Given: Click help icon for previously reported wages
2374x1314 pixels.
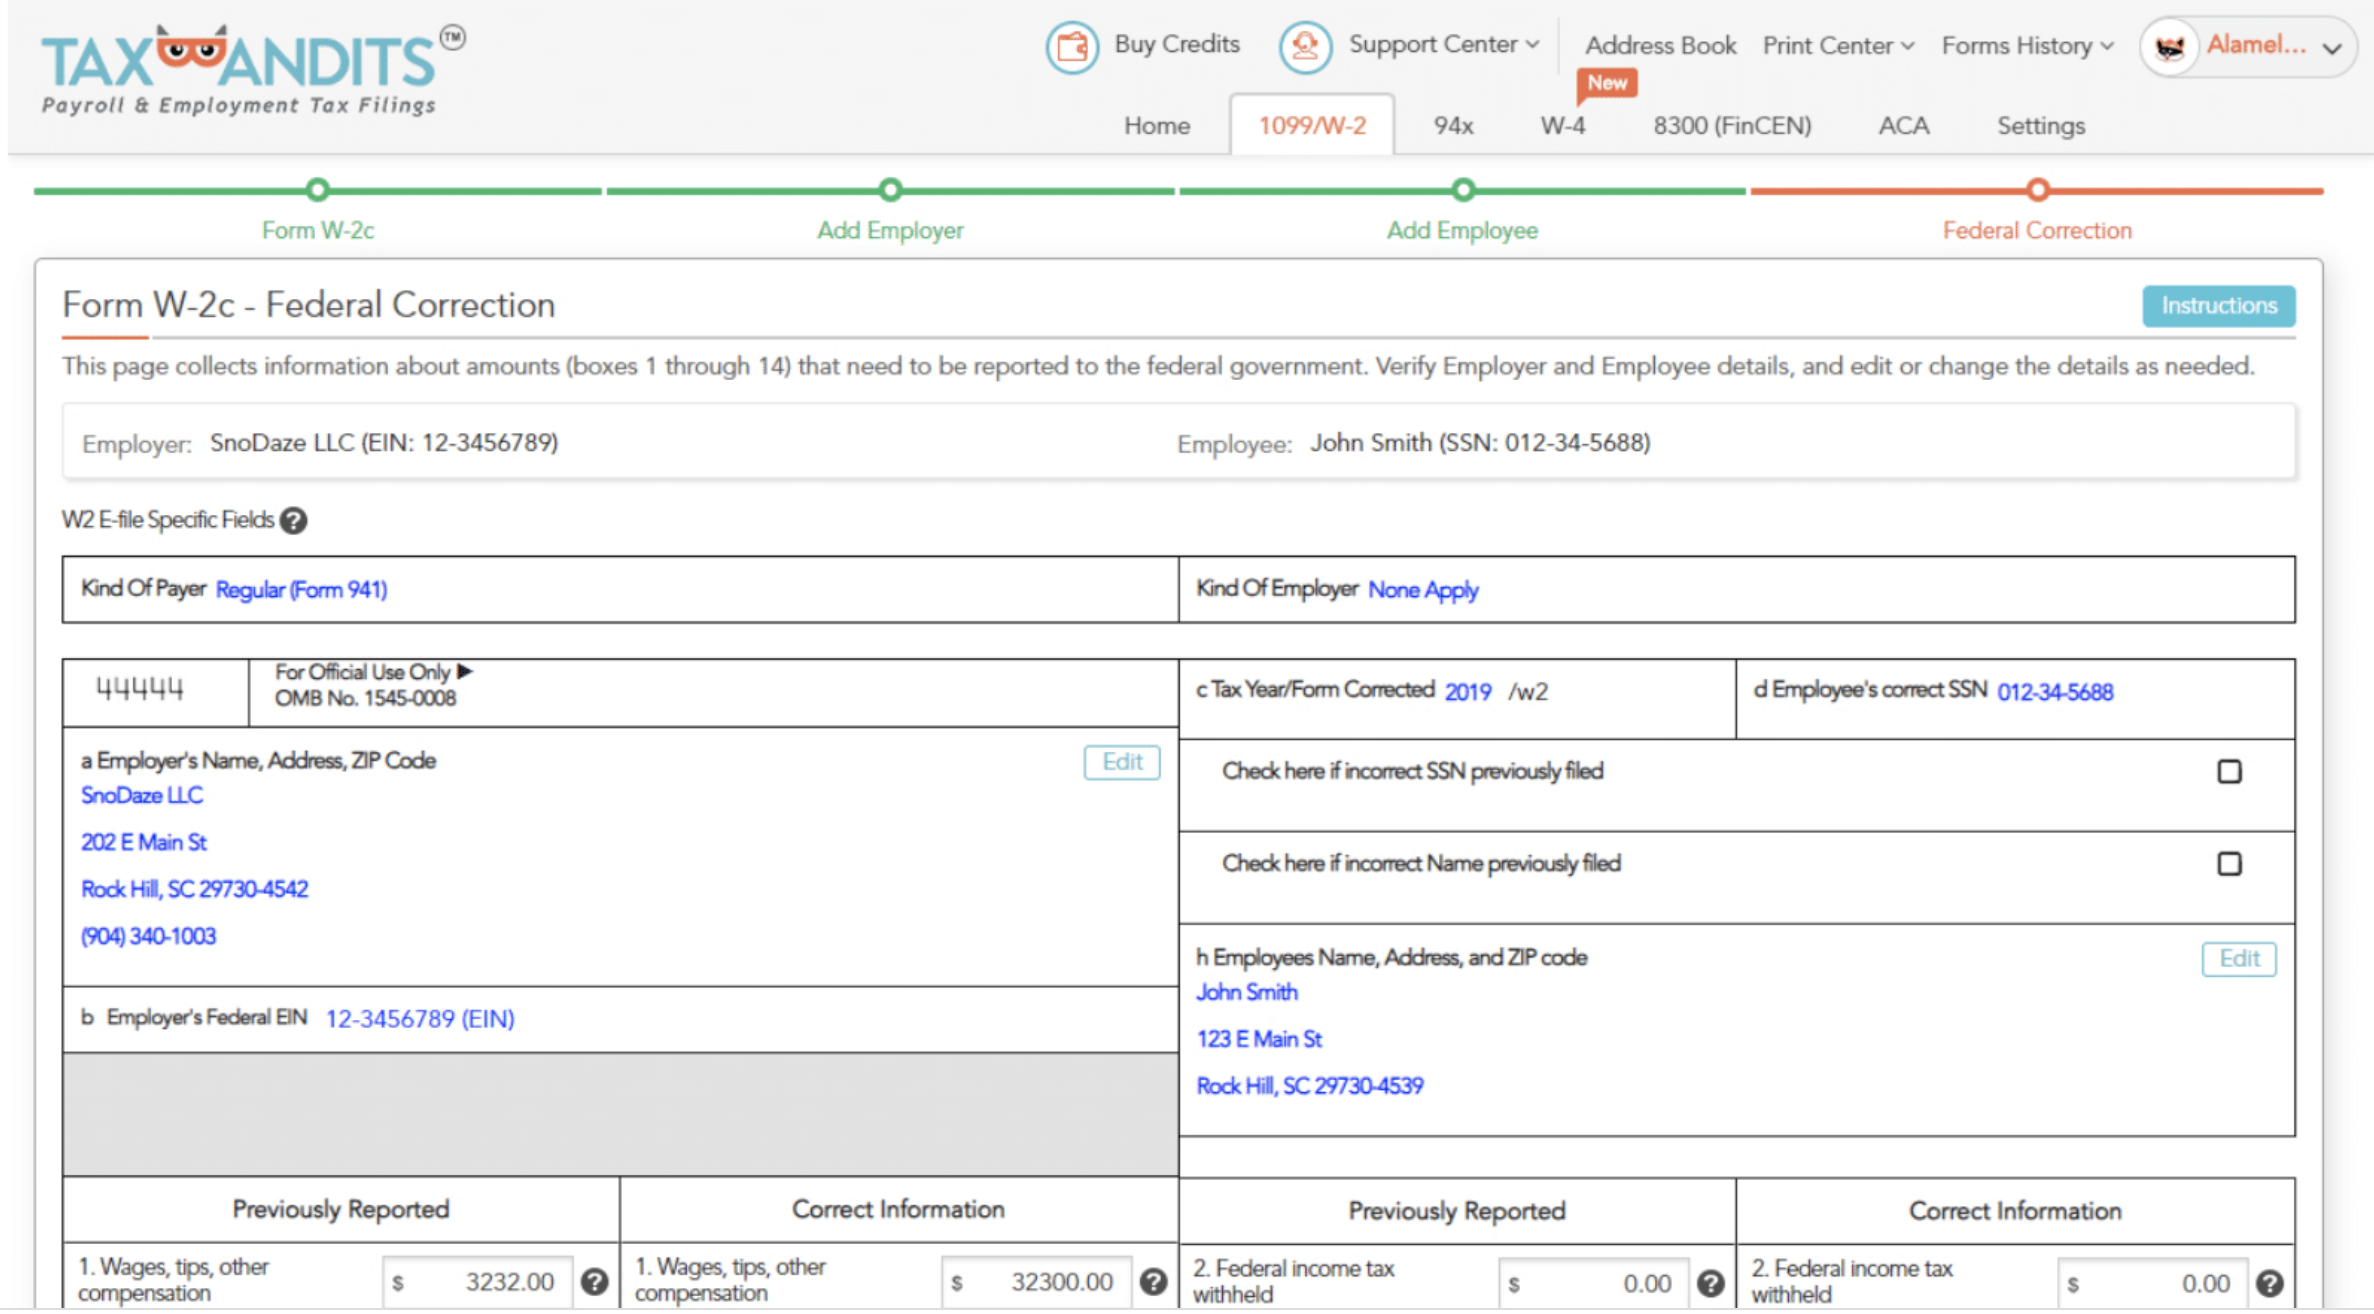Looking at the screenshot, I should tap(595, 1282).
